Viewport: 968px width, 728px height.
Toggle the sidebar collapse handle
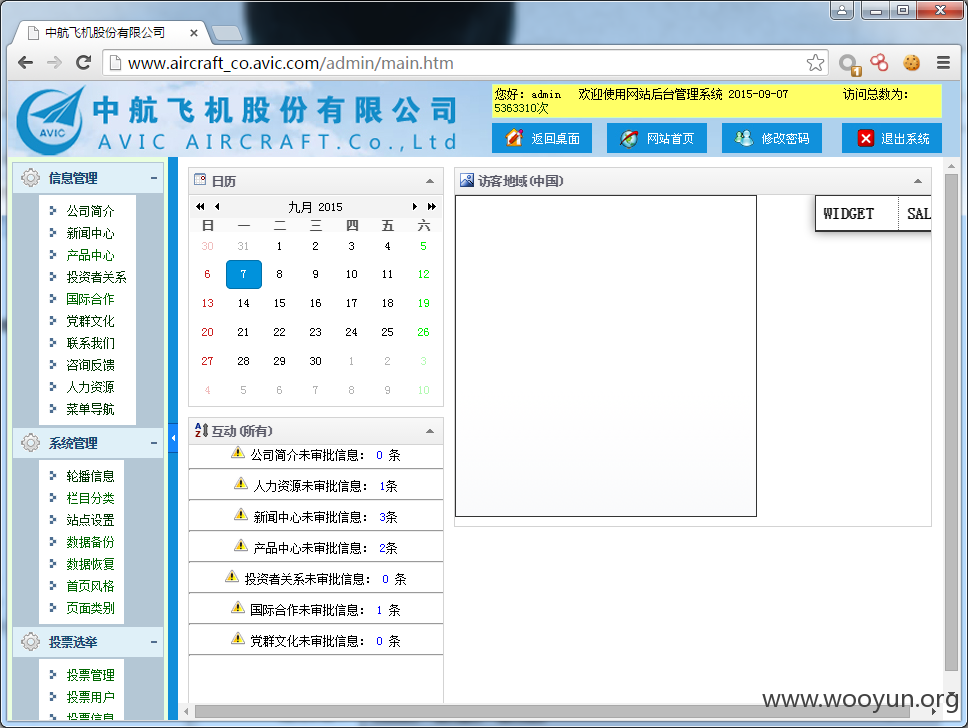[173, 438]
